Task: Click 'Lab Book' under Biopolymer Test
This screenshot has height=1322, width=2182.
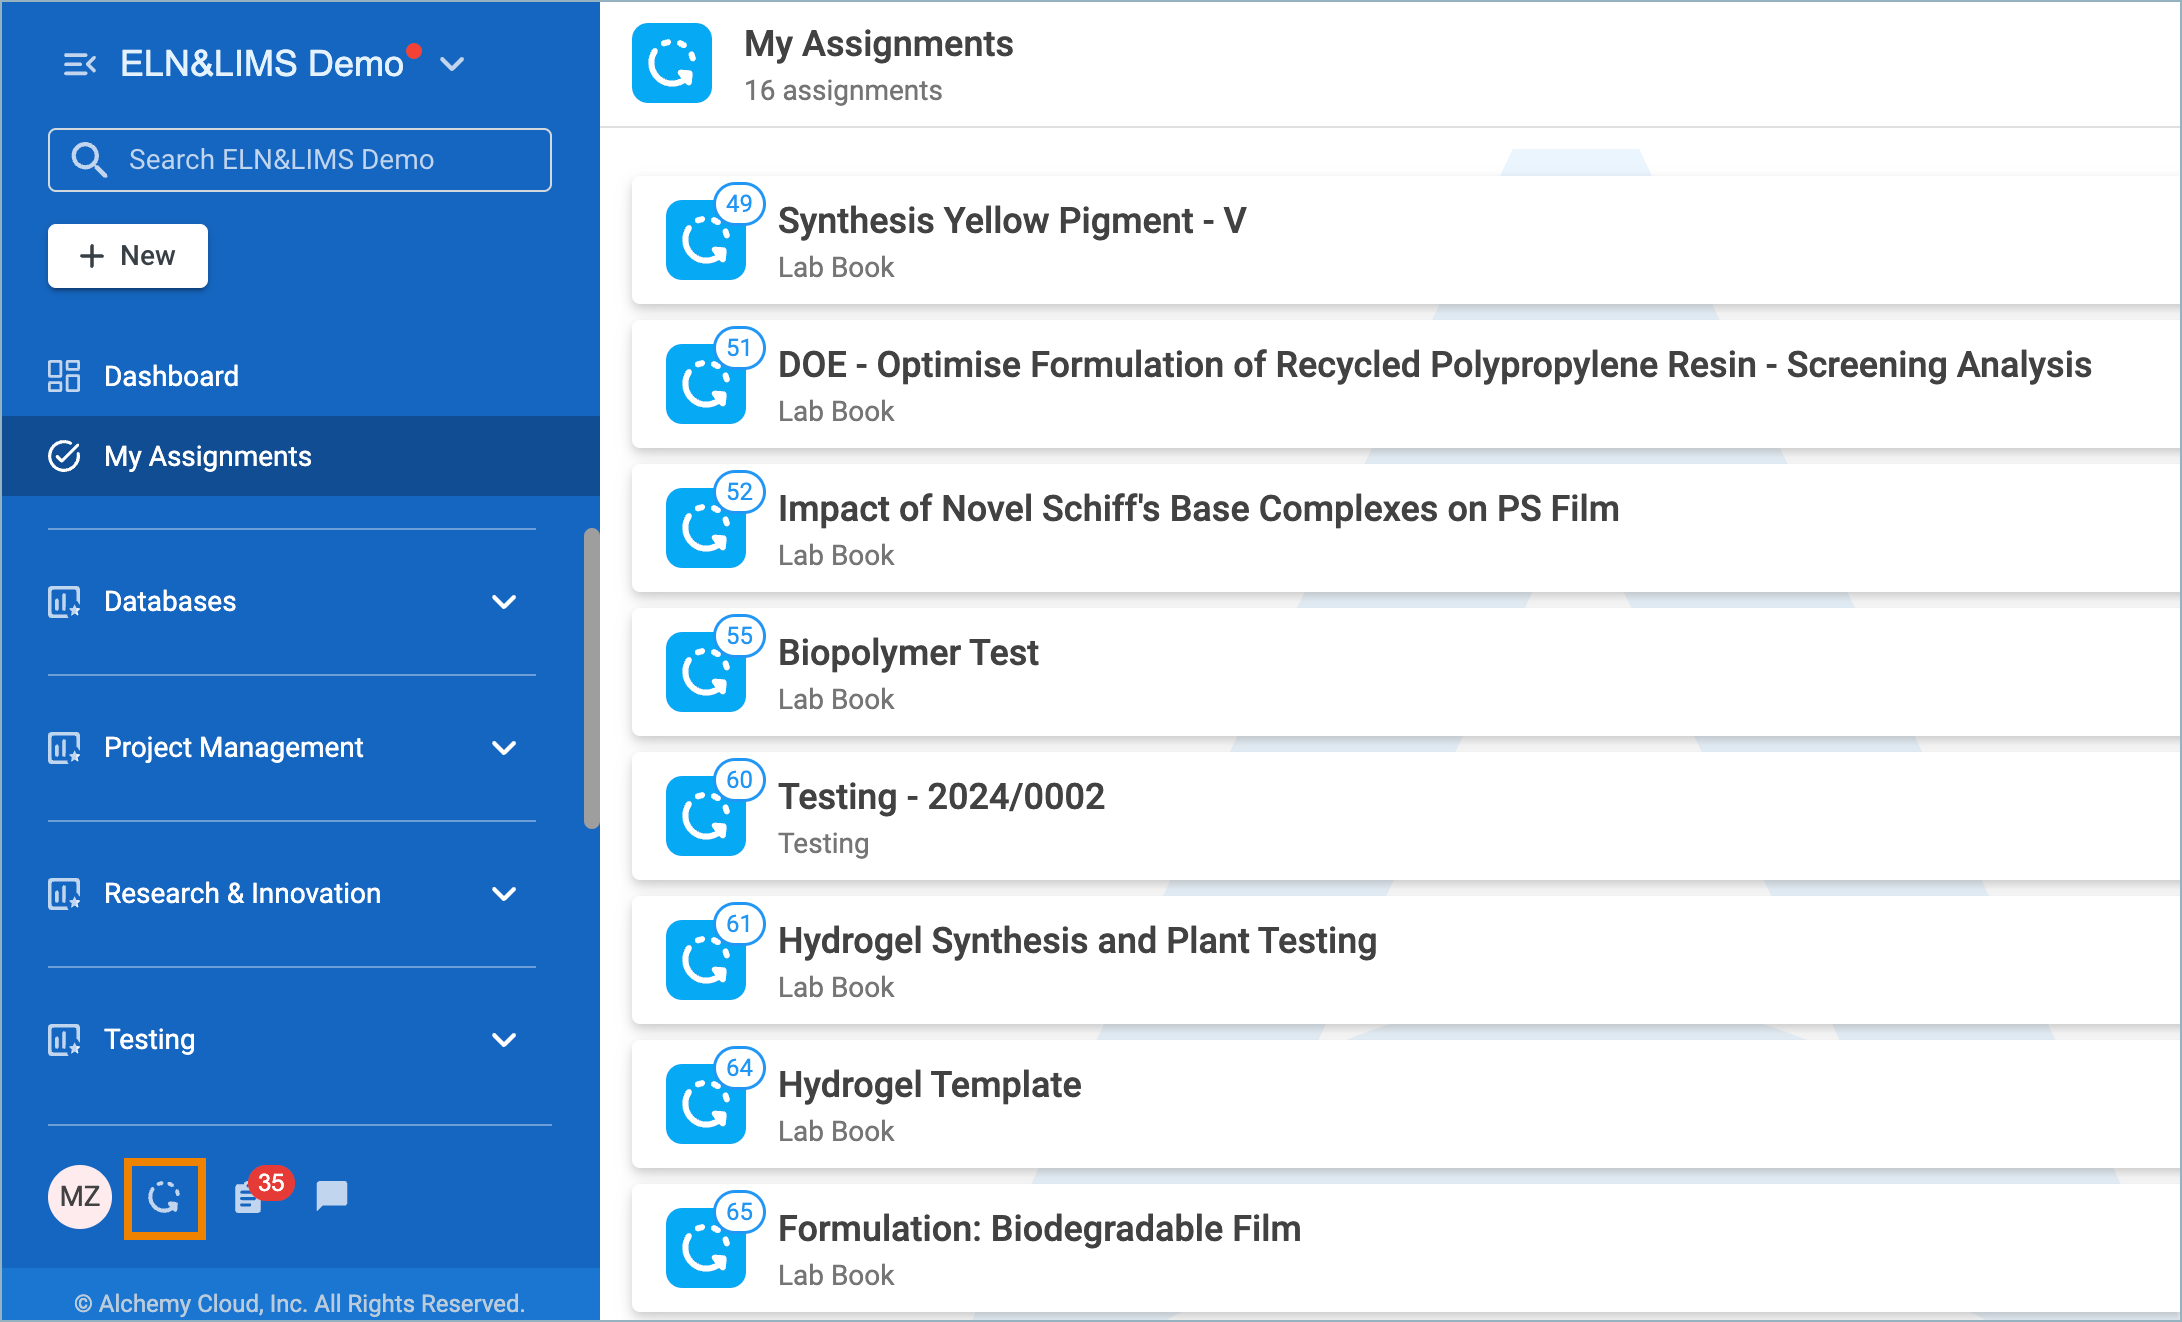Action: click(836, 699)
